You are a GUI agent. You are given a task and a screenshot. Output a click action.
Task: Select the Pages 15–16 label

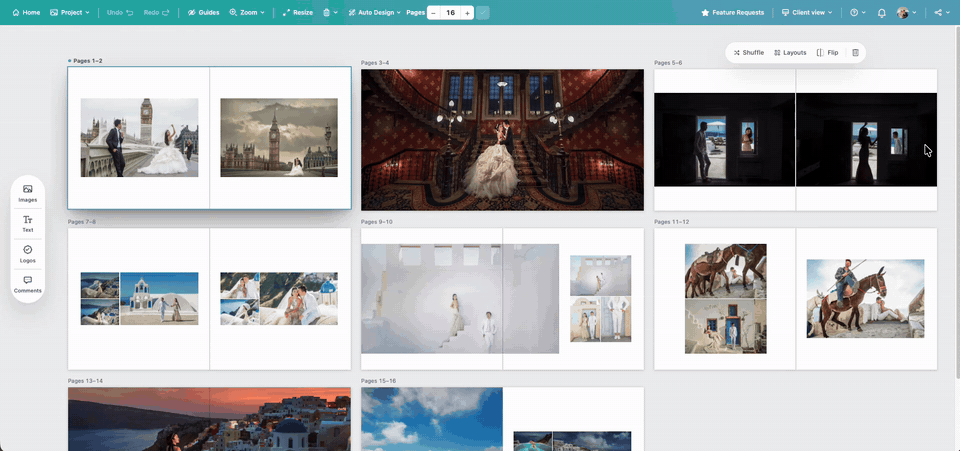point(378,381)
